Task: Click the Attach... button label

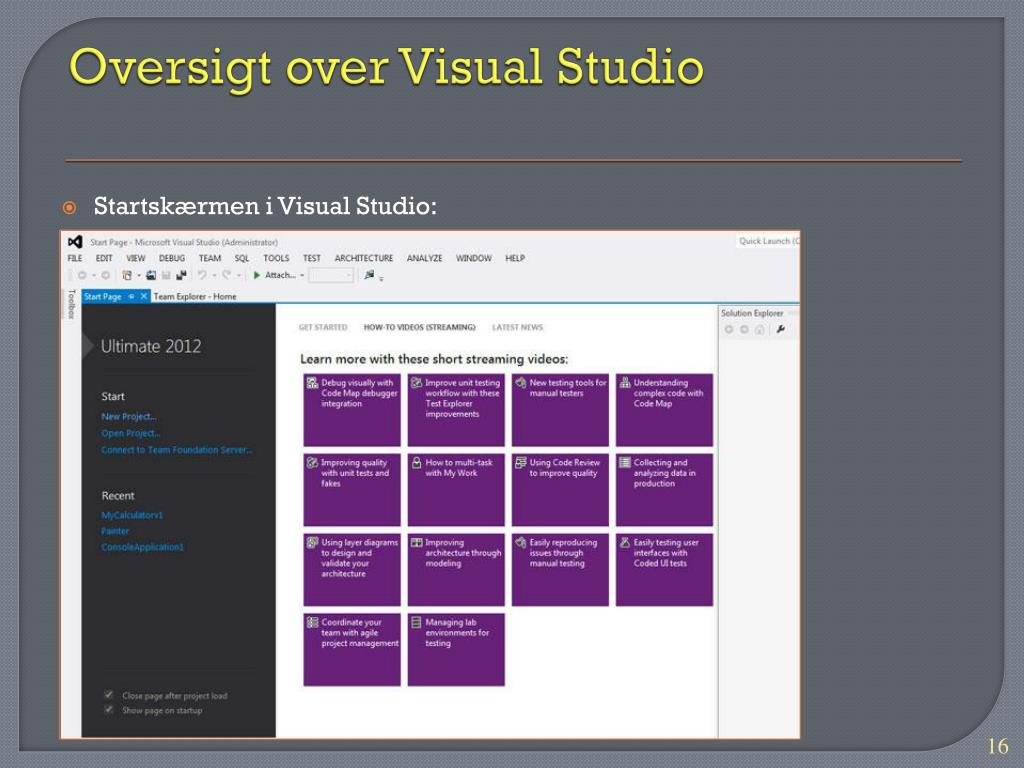Action: coord(280,276)
